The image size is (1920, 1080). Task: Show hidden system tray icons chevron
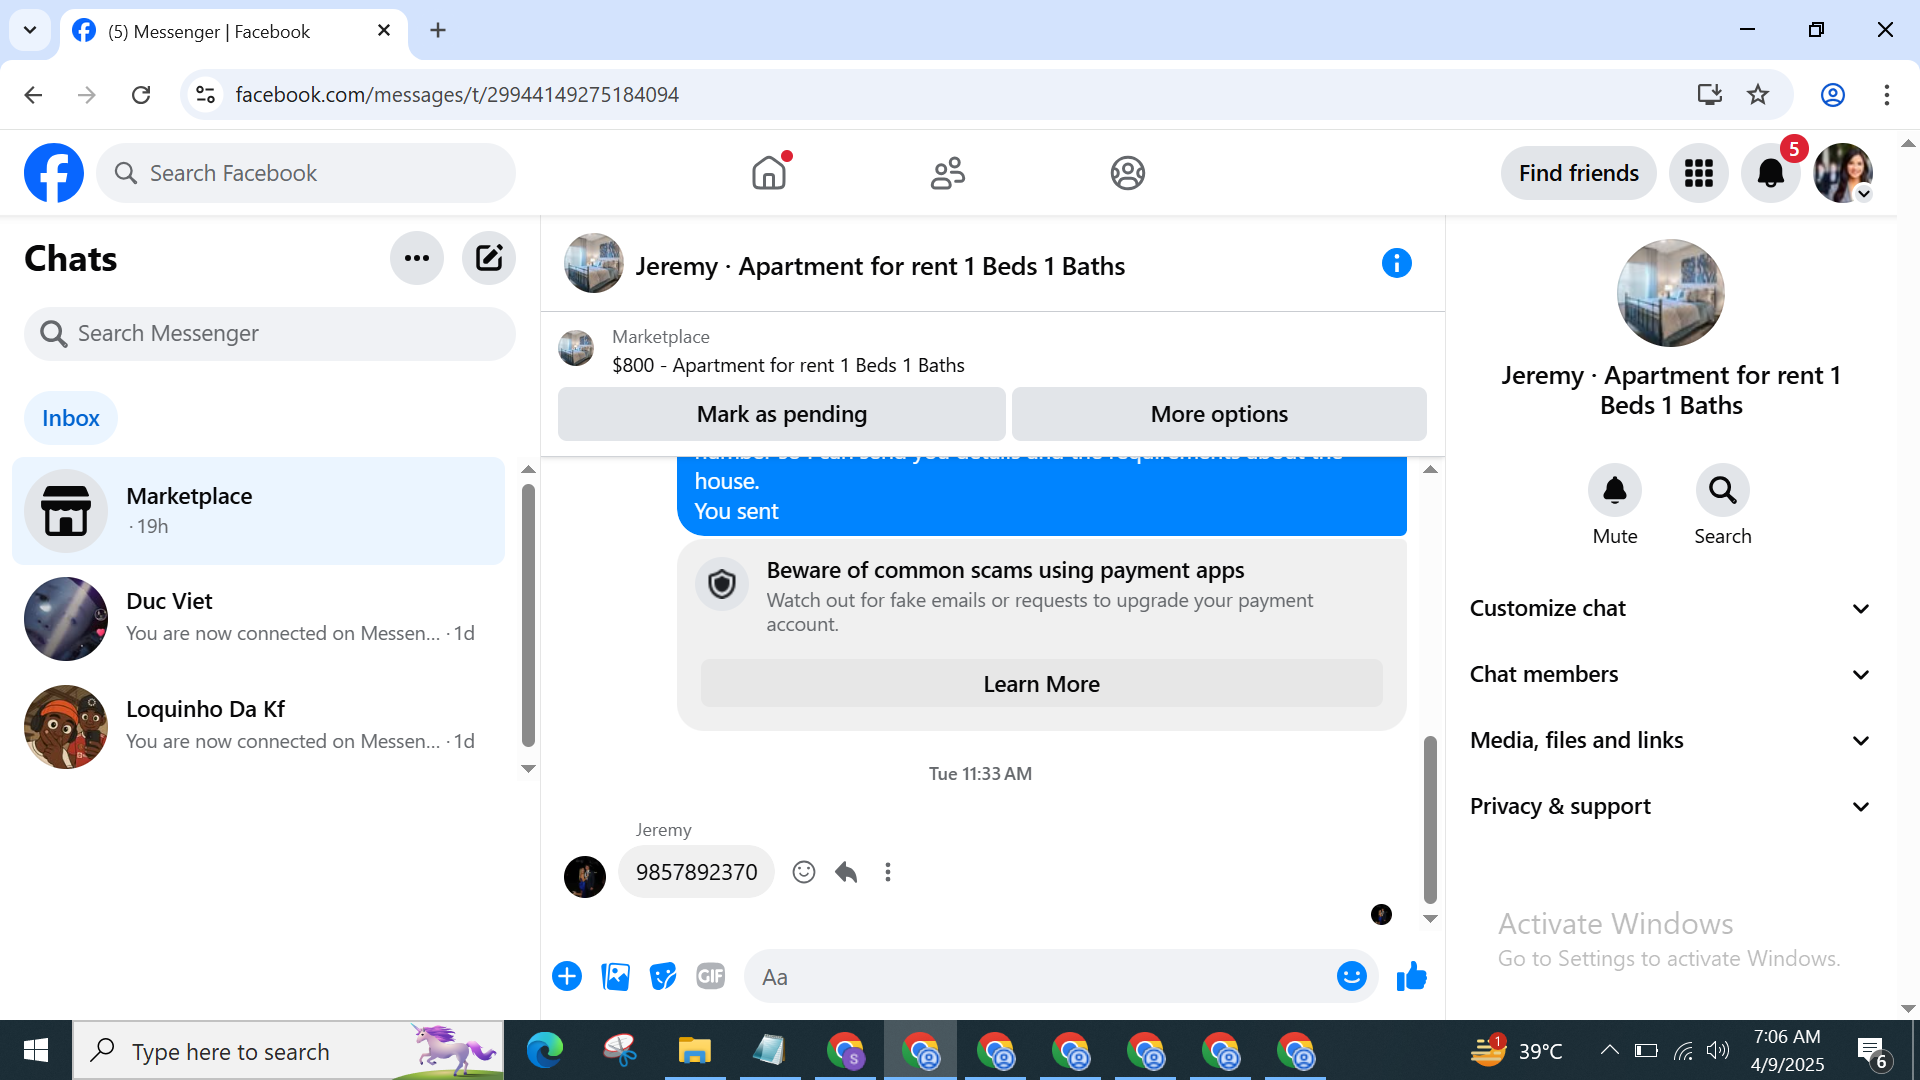click(1609, 1050)
